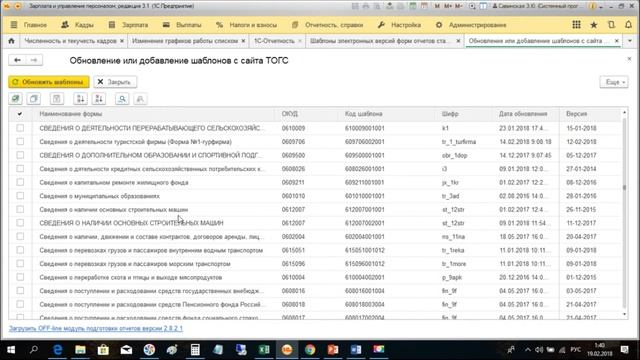The height and width of the screenshot is (360, 640).
Task: Check the row for турфирма form
Action: coord(20,142)
